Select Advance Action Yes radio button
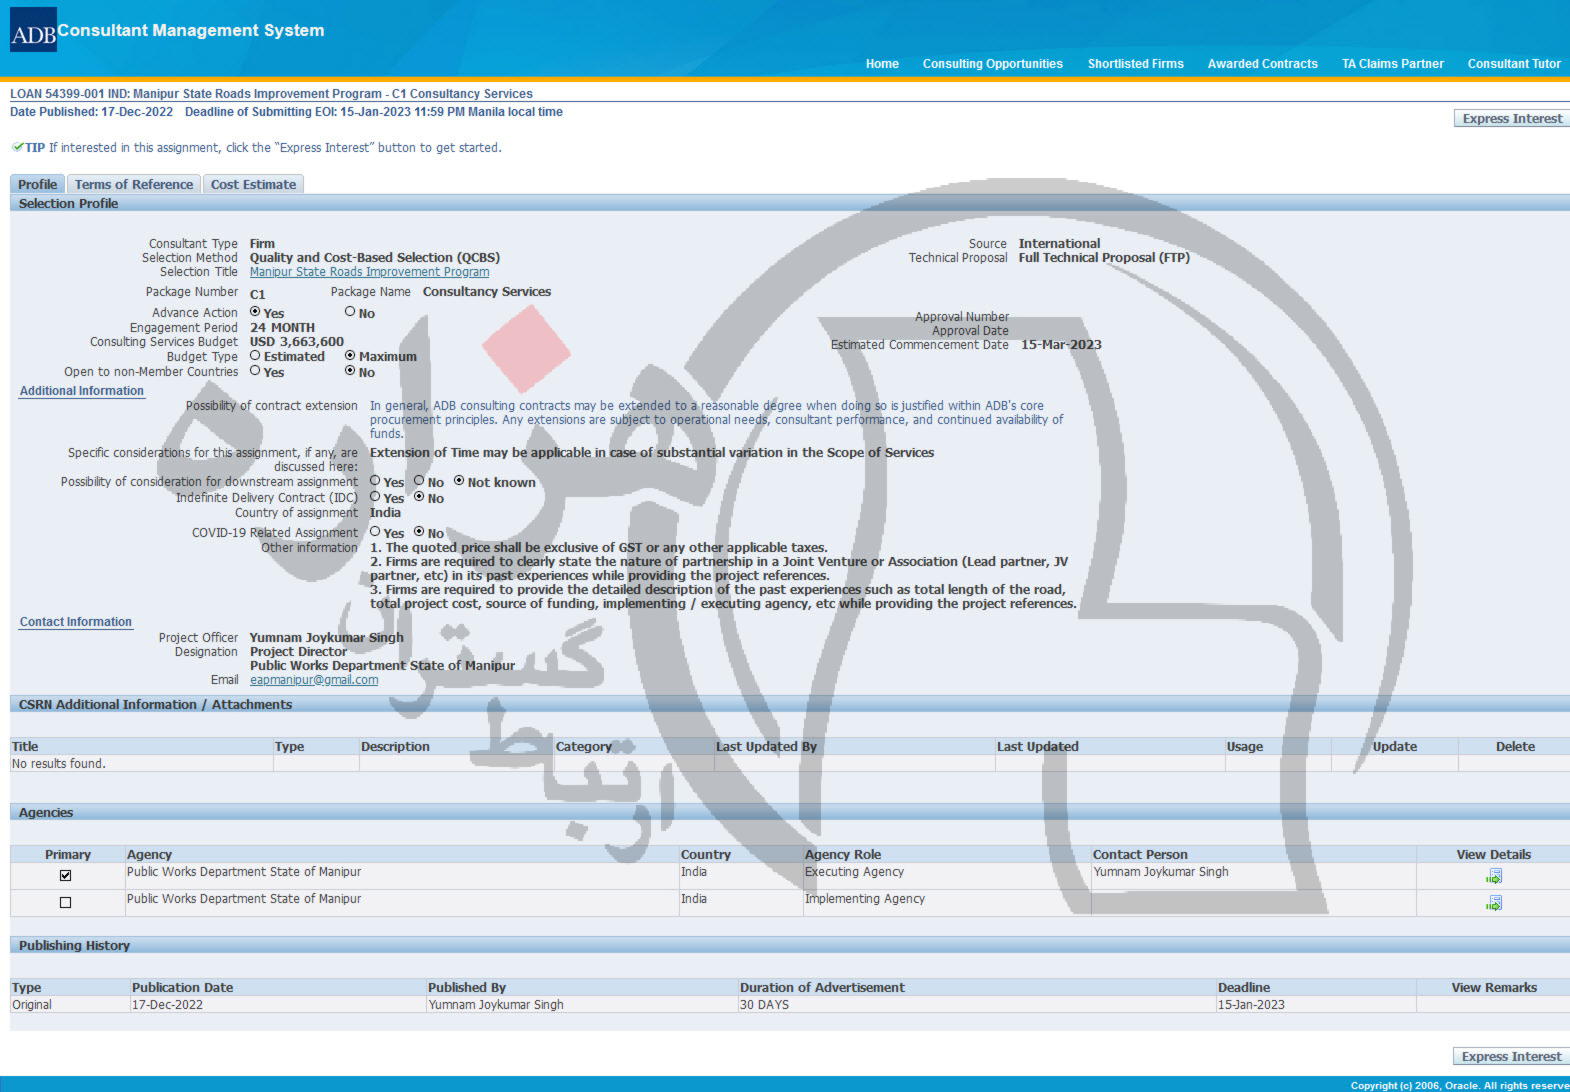1570x1092 pixels. [255, 312]
